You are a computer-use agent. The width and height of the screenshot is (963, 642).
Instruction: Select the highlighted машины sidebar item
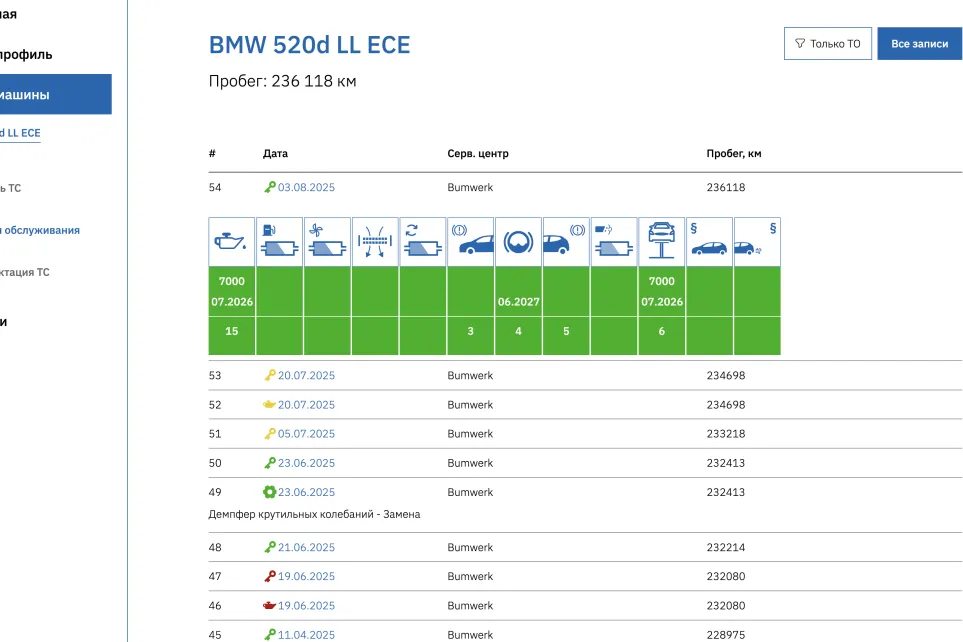click(55, 95)
